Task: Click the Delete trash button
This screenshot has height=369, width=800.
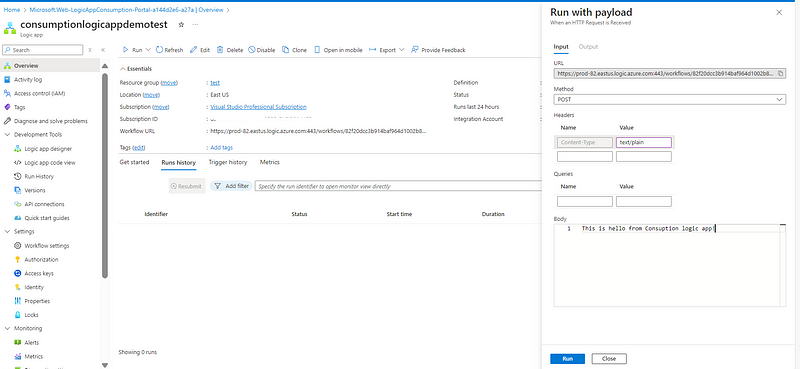Action: click(x=230, y=50)
